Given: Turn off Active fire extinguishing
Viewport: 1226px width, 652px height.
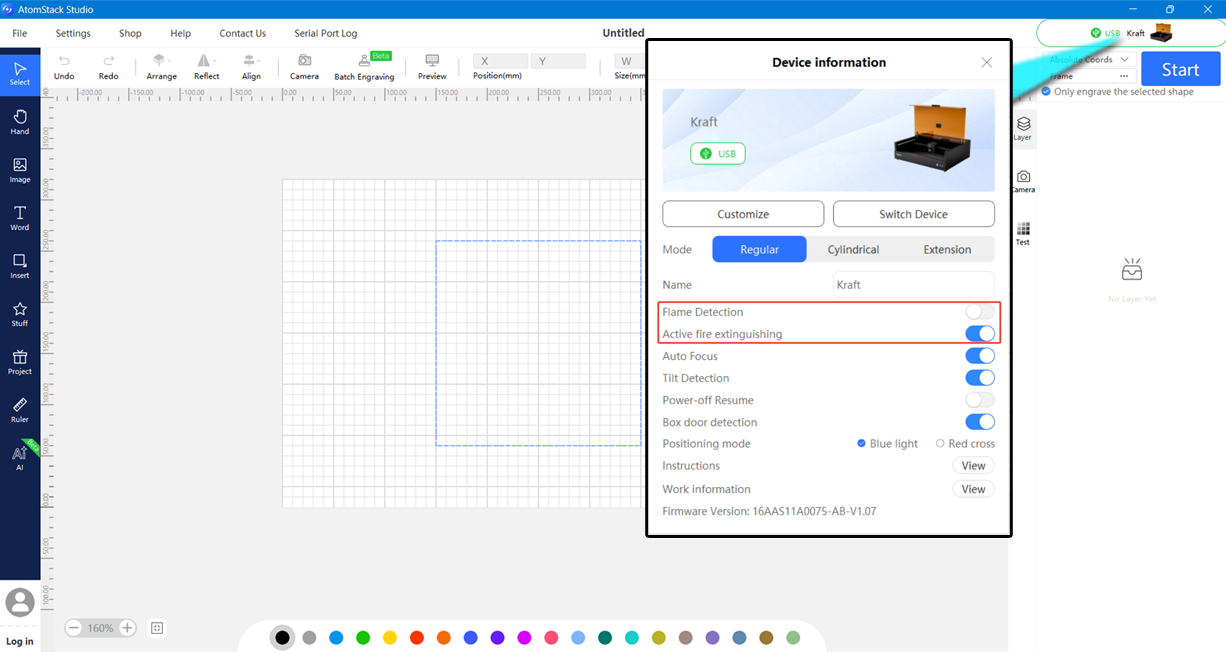Looking at the screenshot, I should [x=980, y=334].
